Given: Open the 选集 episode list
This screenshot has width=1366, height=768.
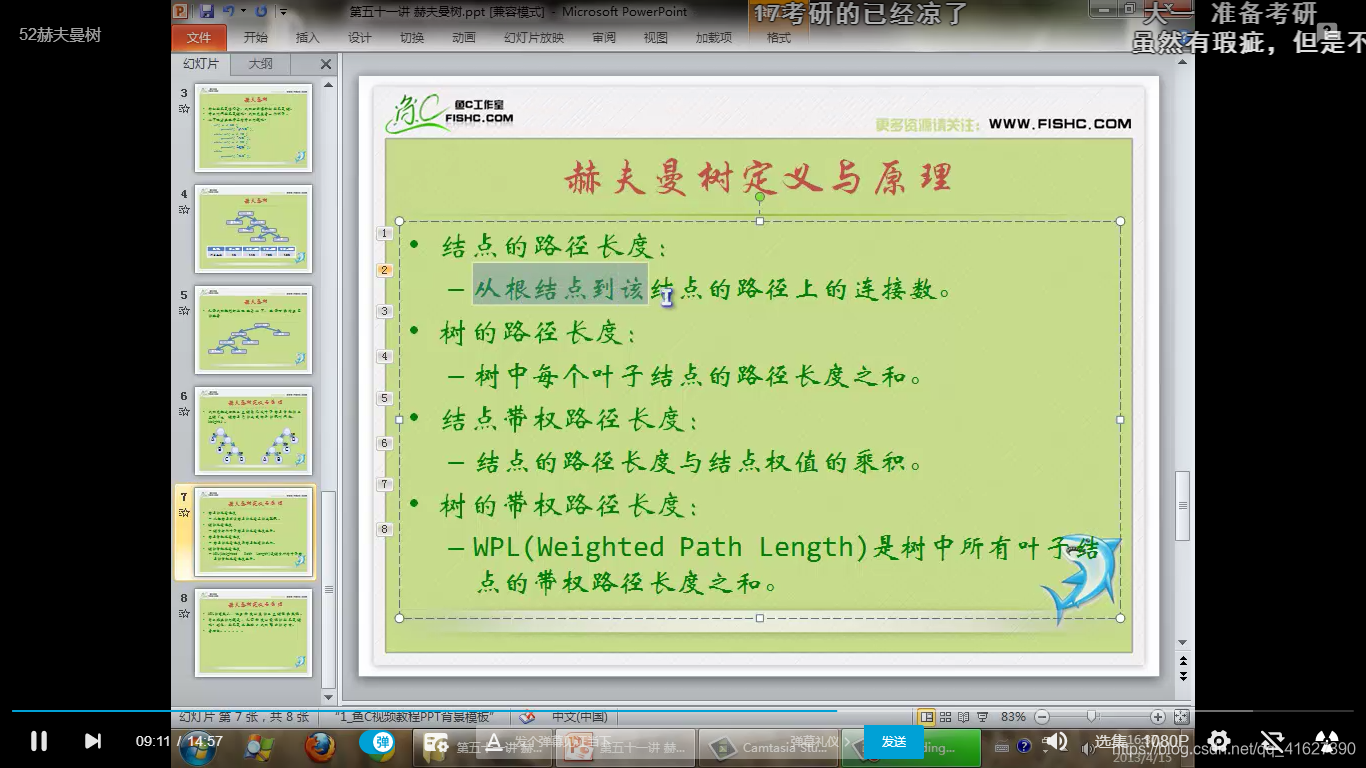Looking at the screenshot, I should tap(1110, 741).
